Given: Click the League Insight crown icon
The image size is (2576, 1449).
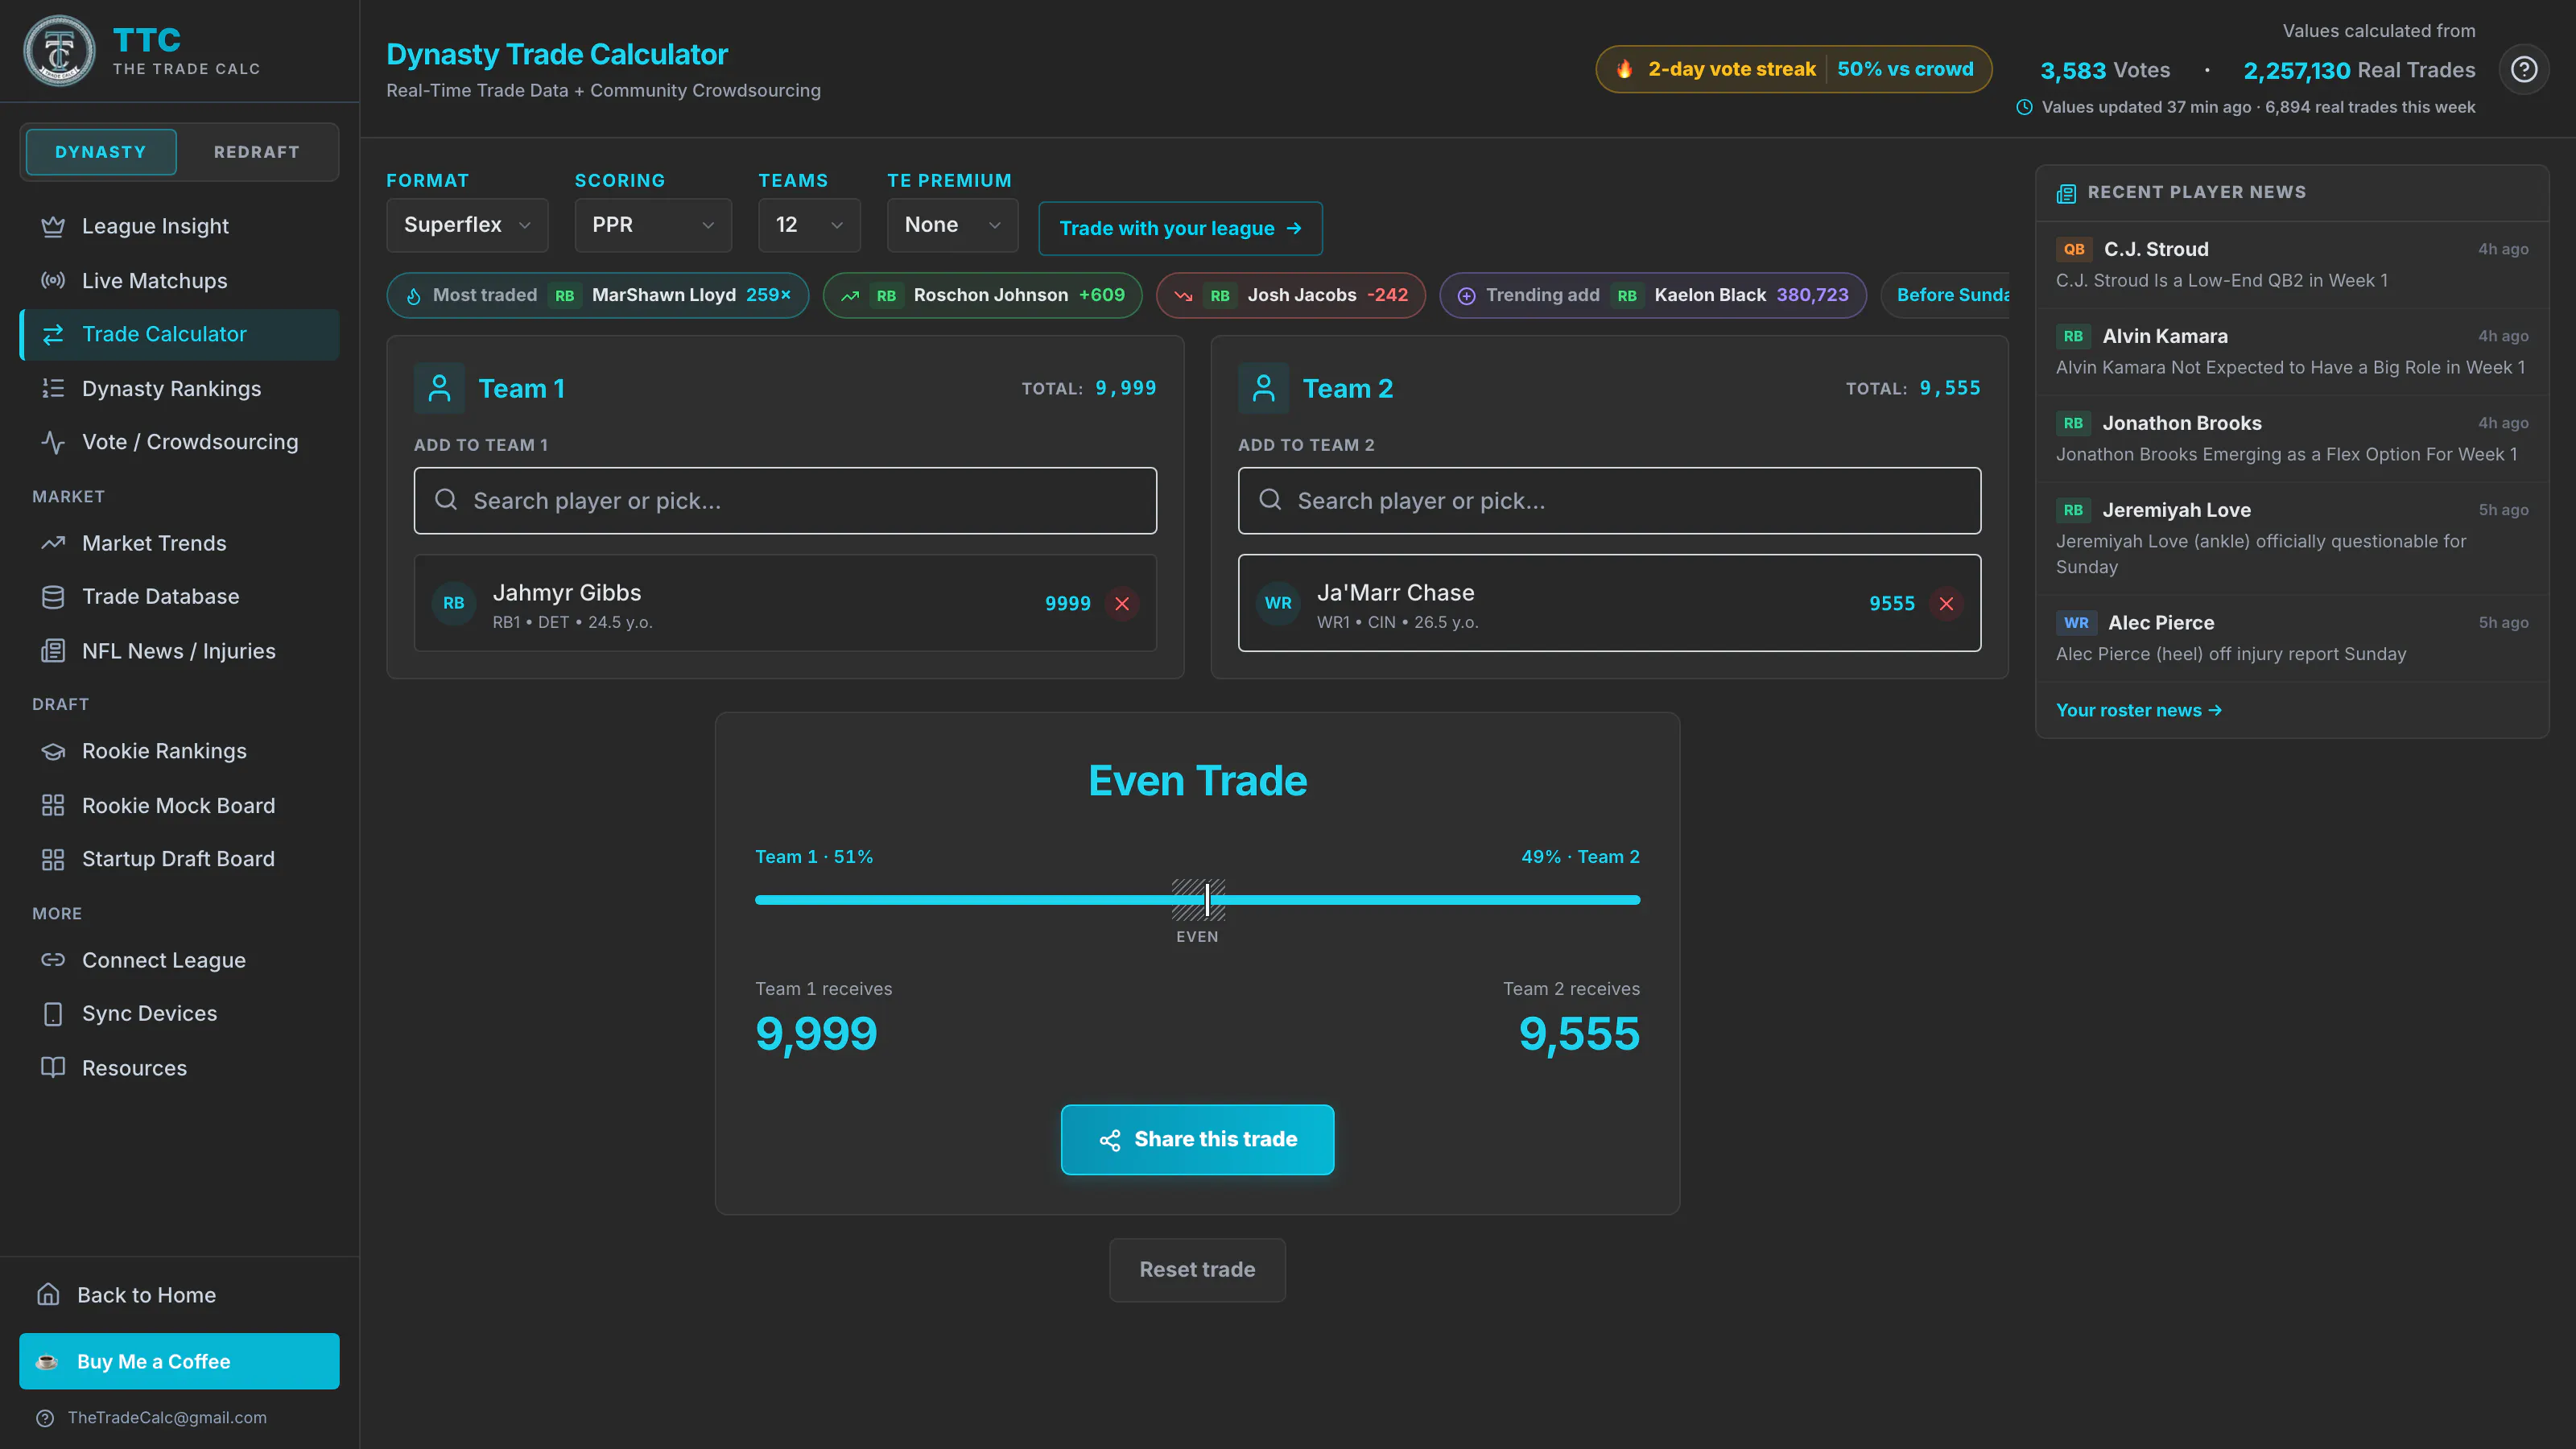Looking at the screenshot, I should [x=53, y=226].
